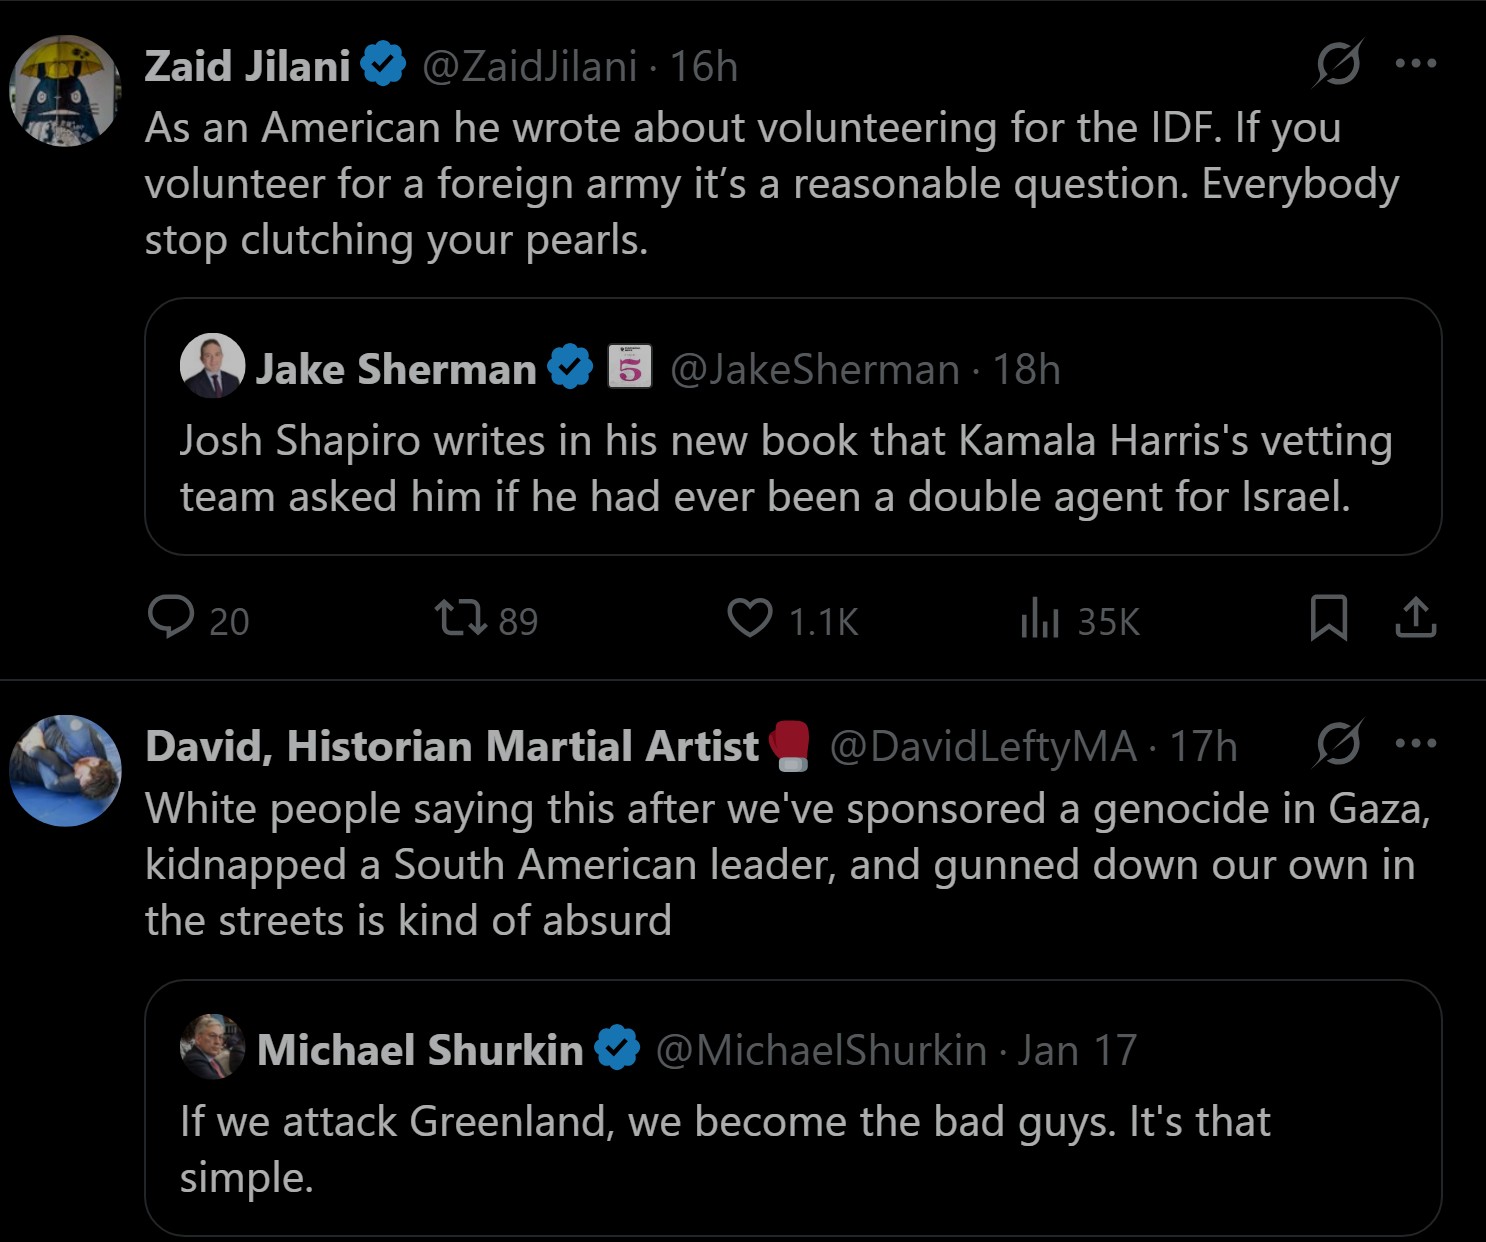Open Grok icon on David's post
This screenshot has height=1242, width=1486.
(x=1338, y=744)
